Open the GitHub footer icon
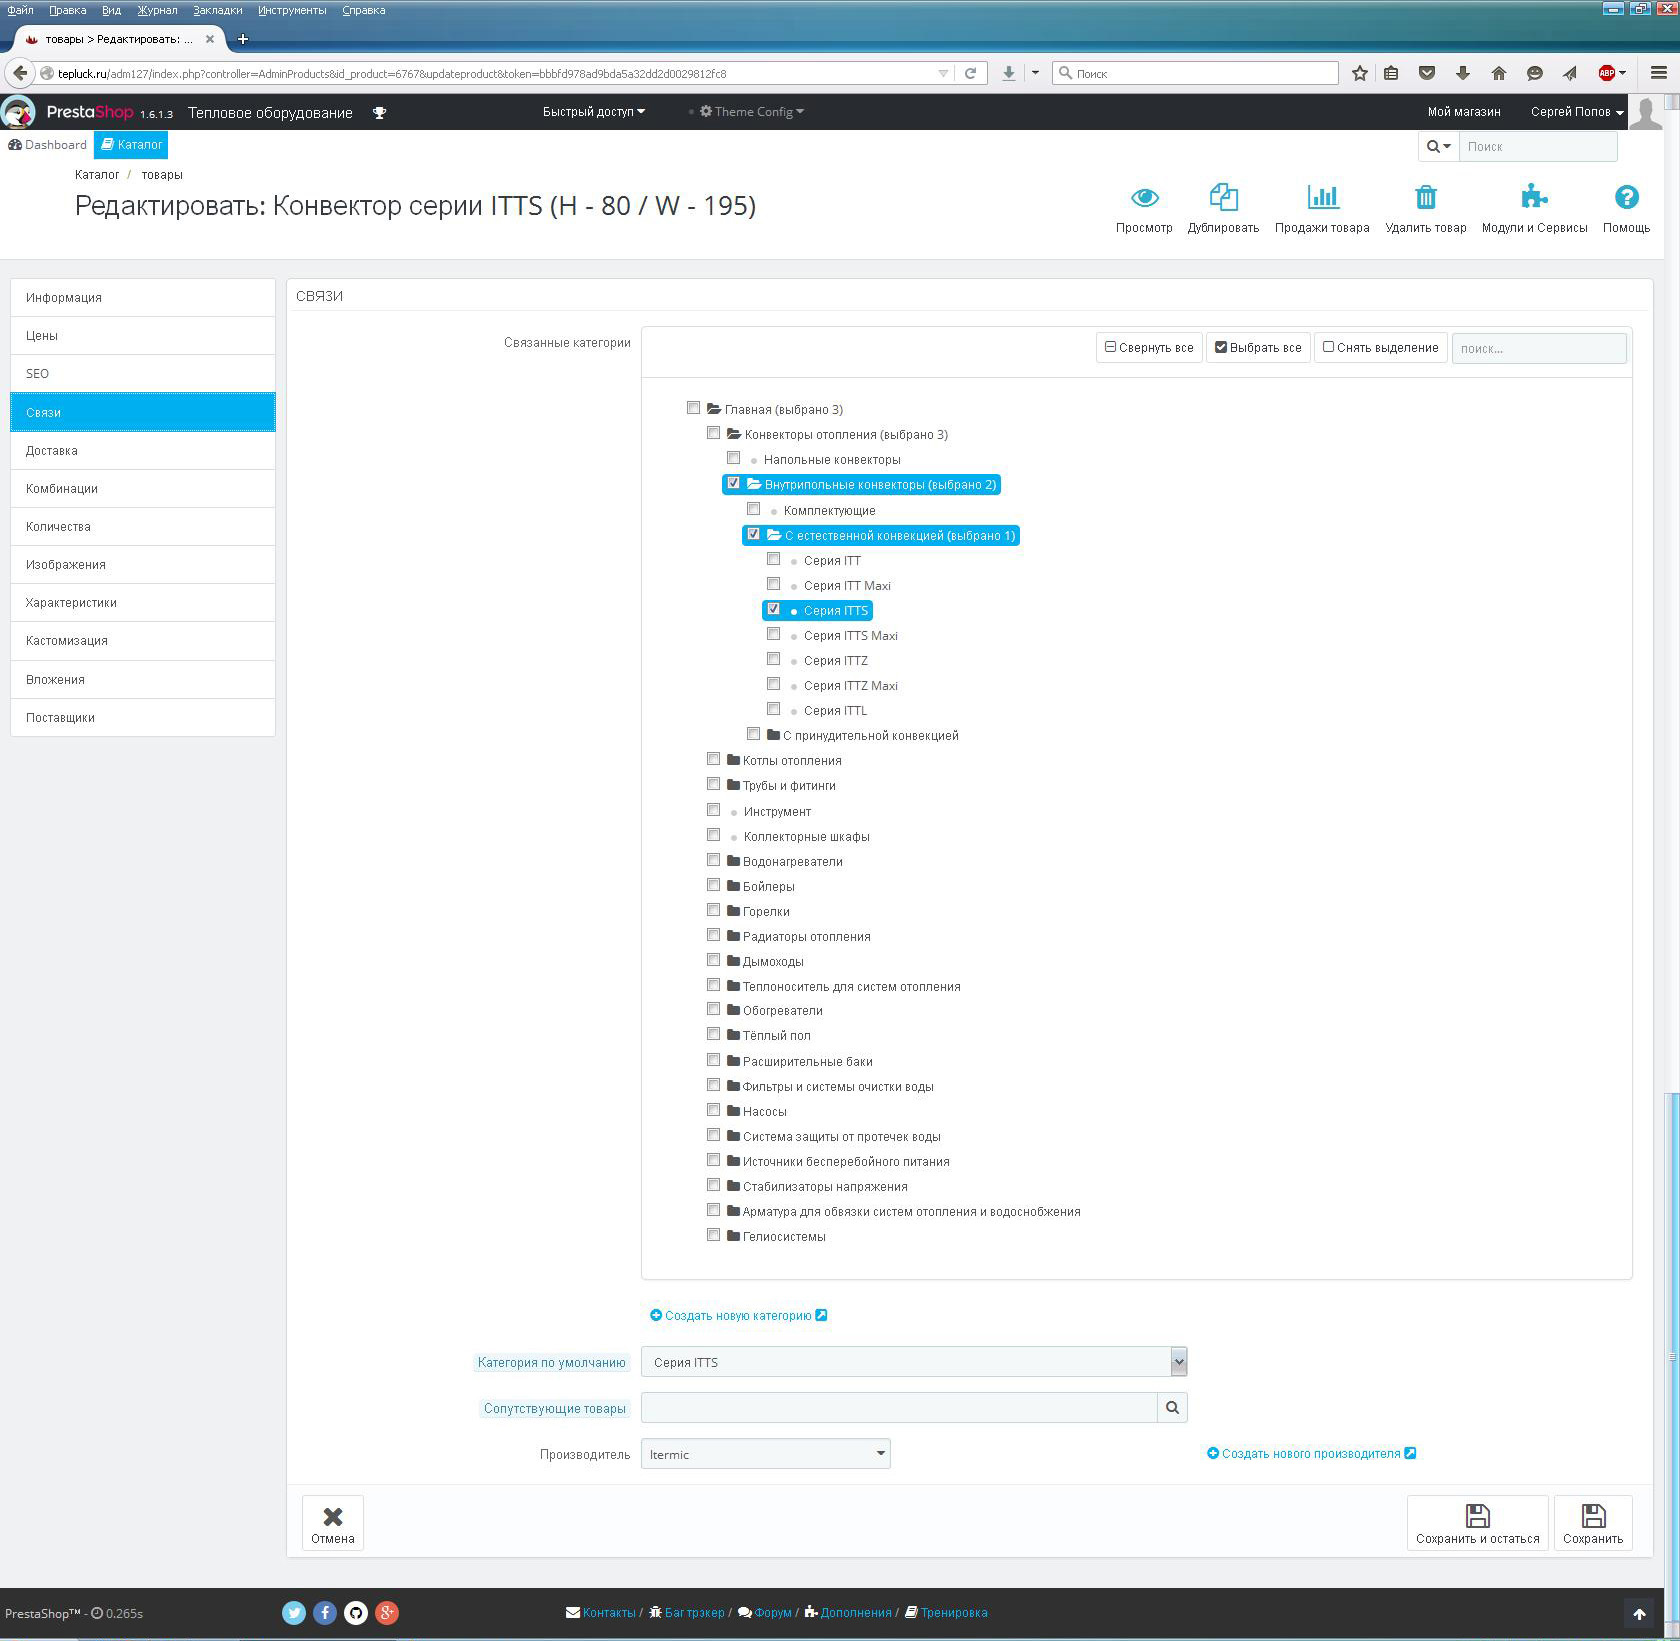The height and width of the screenshot is (1641, 1680). [356, 1612]
